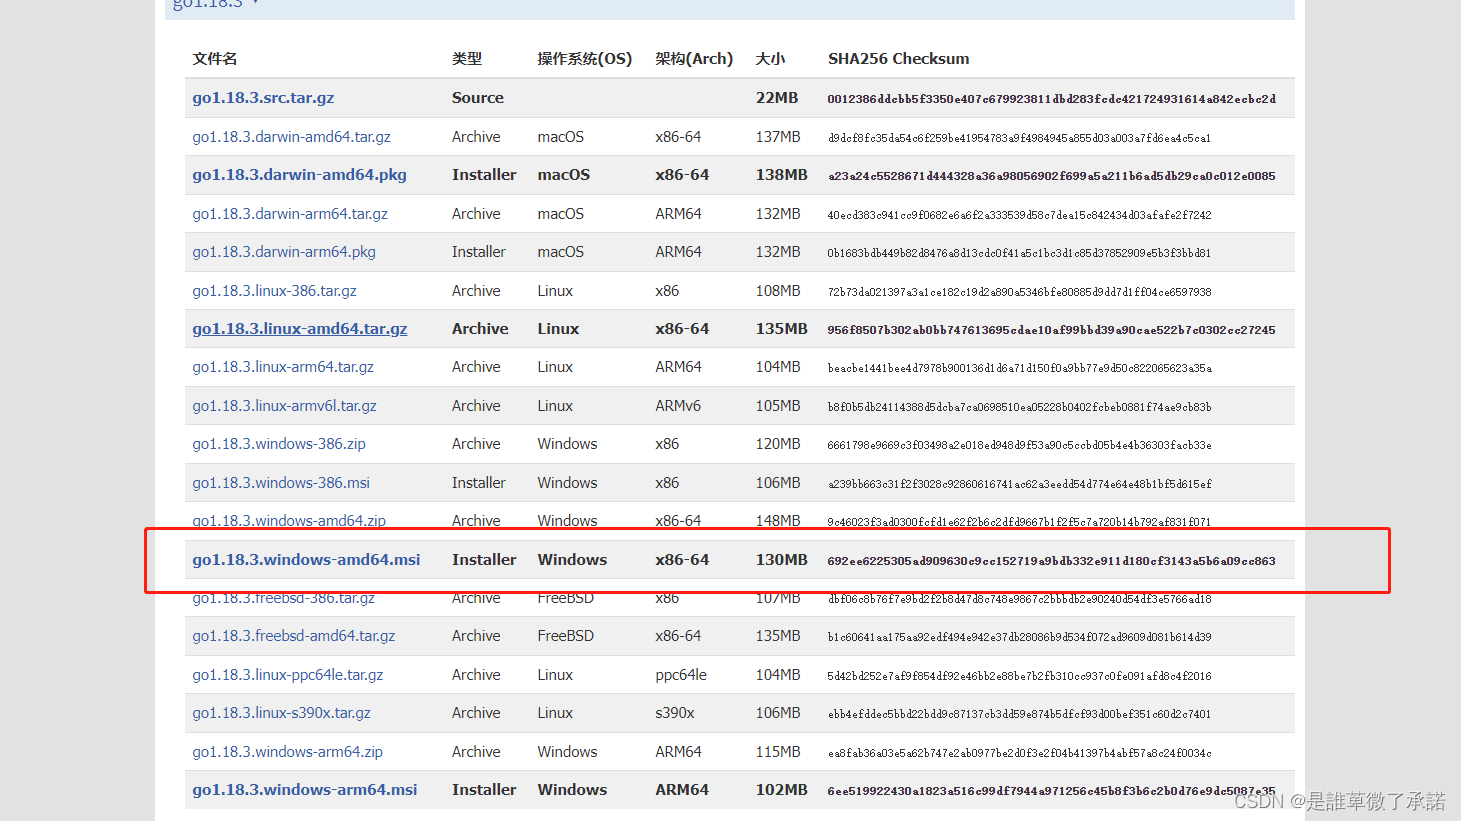Select the Source type cell
This screenshot has width=1461, height=821.
tap(478, 98)
